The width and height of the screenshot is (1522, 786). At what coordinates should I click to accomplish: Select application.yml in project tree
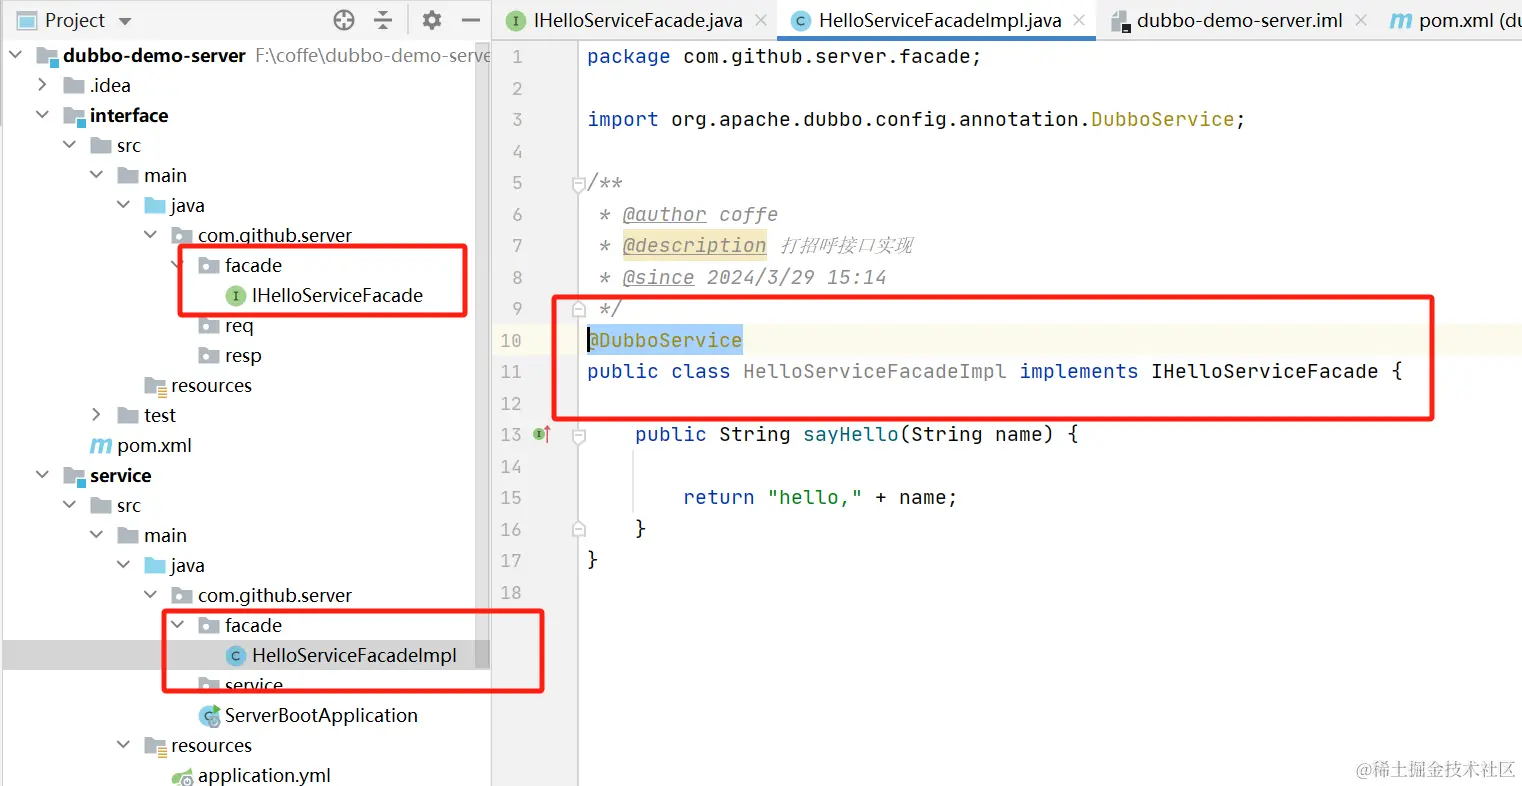click(264, 775)
